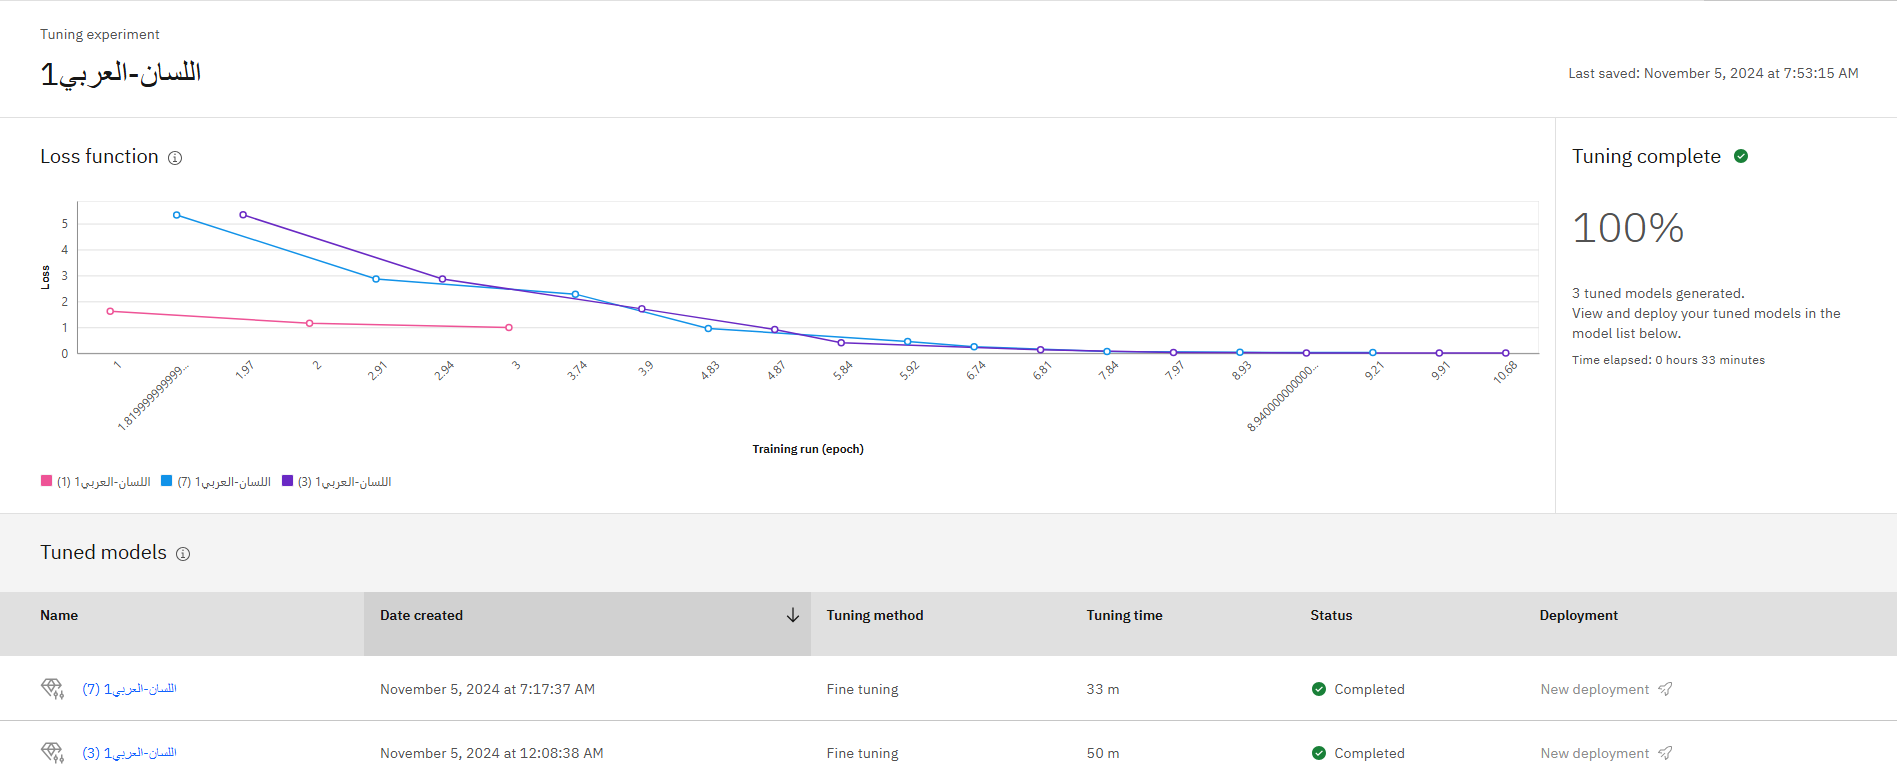Viewport: 1897px width, 780px height.
Task: Click 'Fine tuning' in the 50 m row
Action: (x=862, y=753)
